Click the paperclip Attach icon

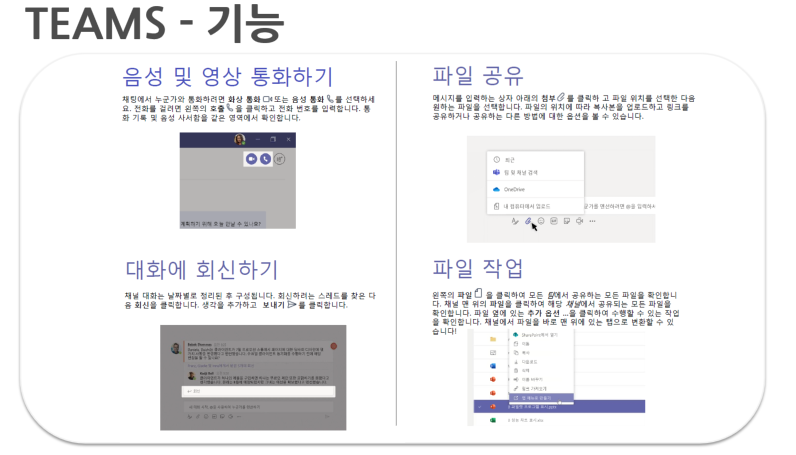pyautogui.click(x=528, y=221)
